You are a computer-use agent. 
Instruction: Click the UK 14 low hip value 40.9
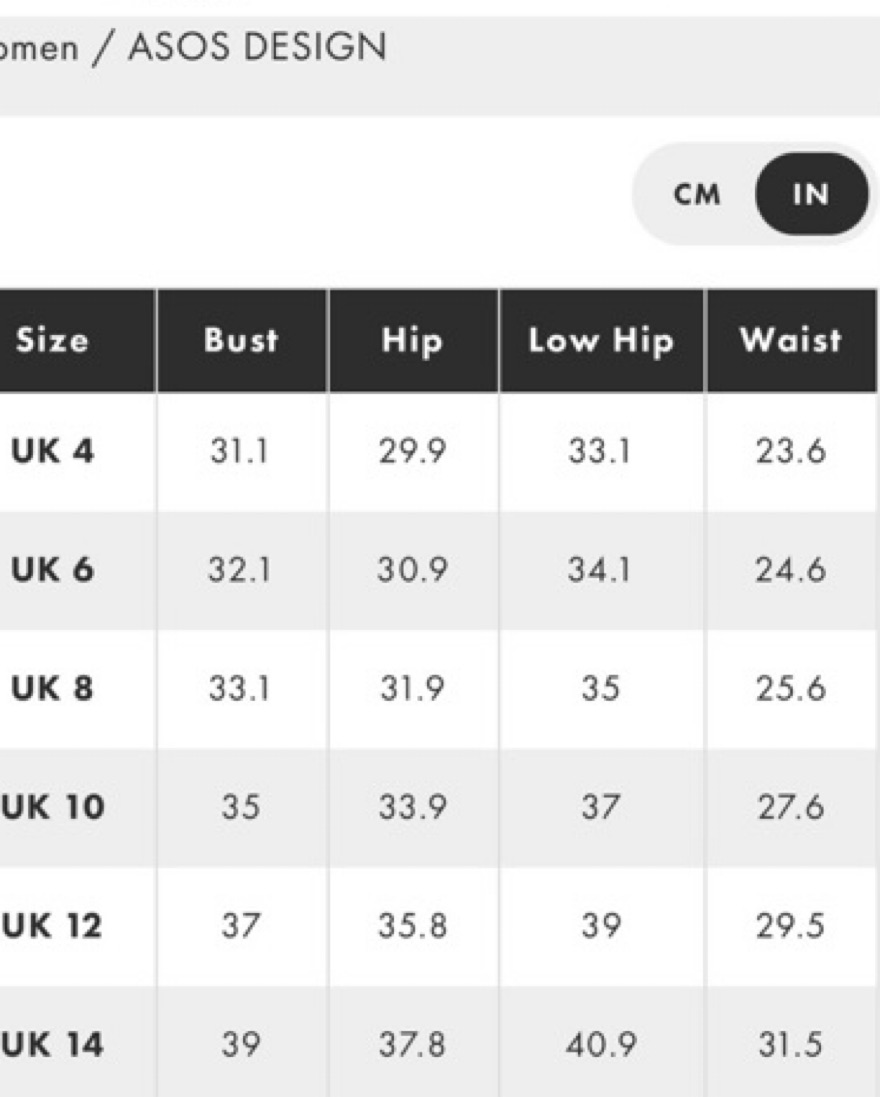coord(602,1045)
